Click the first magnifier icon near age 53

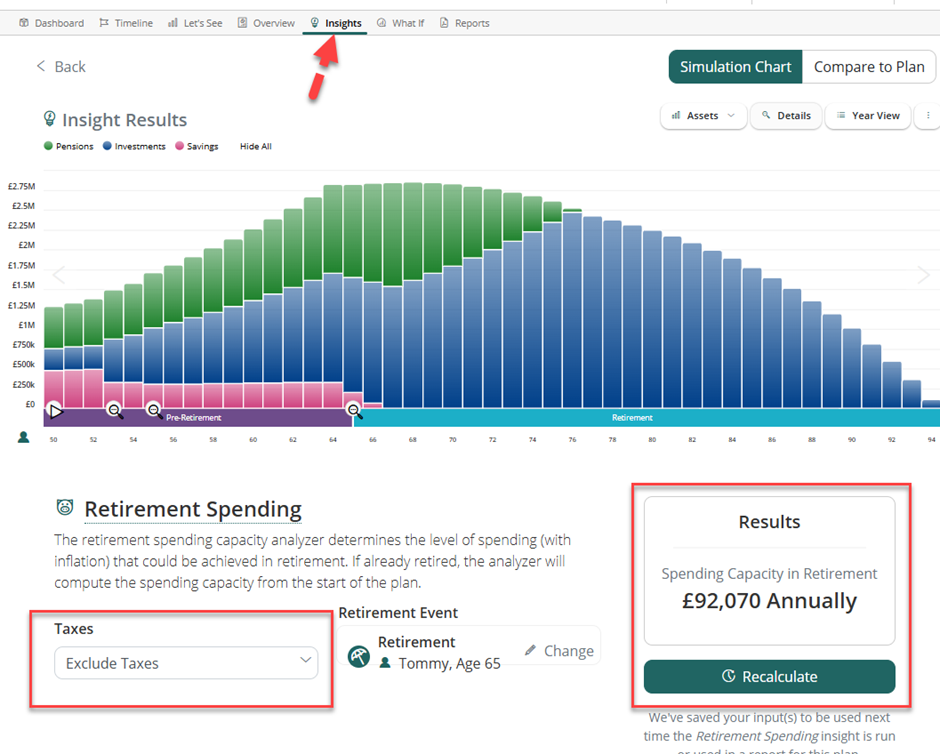click(x=114, y=410)
